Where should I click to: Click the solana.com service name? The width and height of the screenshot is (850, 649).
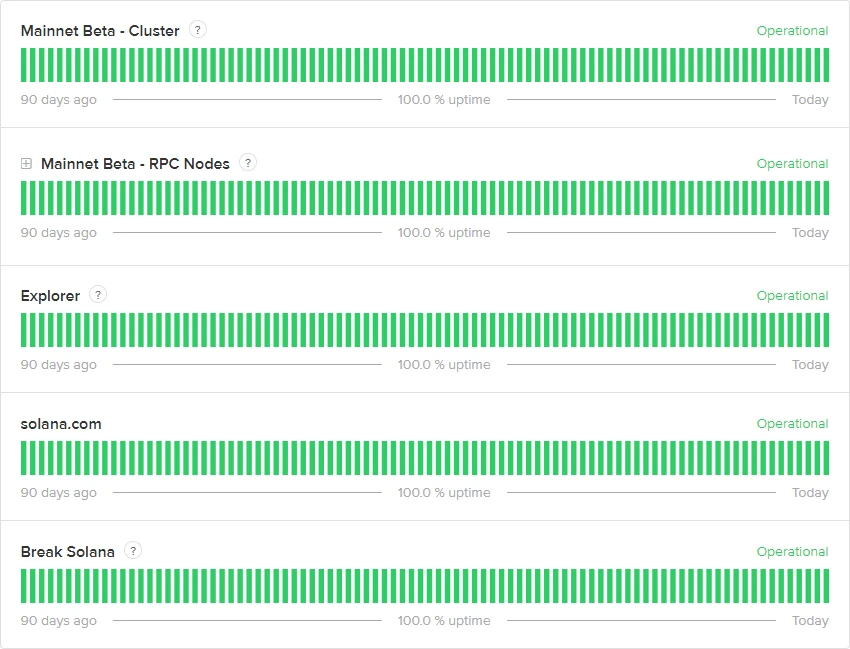point(60,424)
